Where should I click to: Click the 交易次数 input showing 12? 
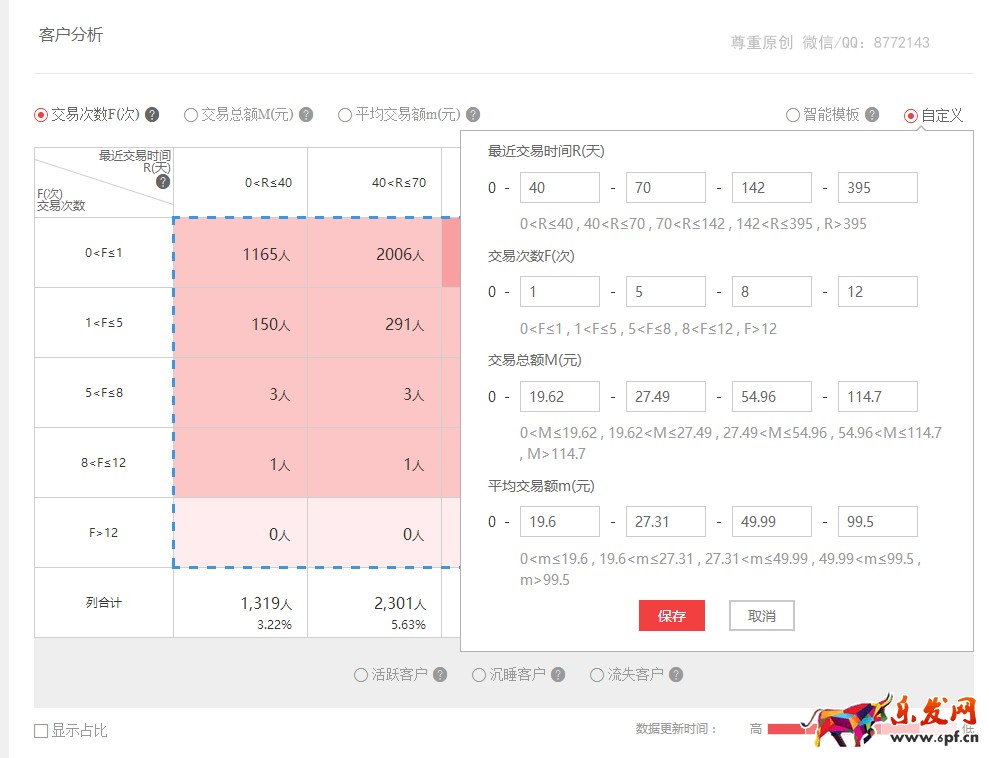pyautogui.click(x=877, y=292)
